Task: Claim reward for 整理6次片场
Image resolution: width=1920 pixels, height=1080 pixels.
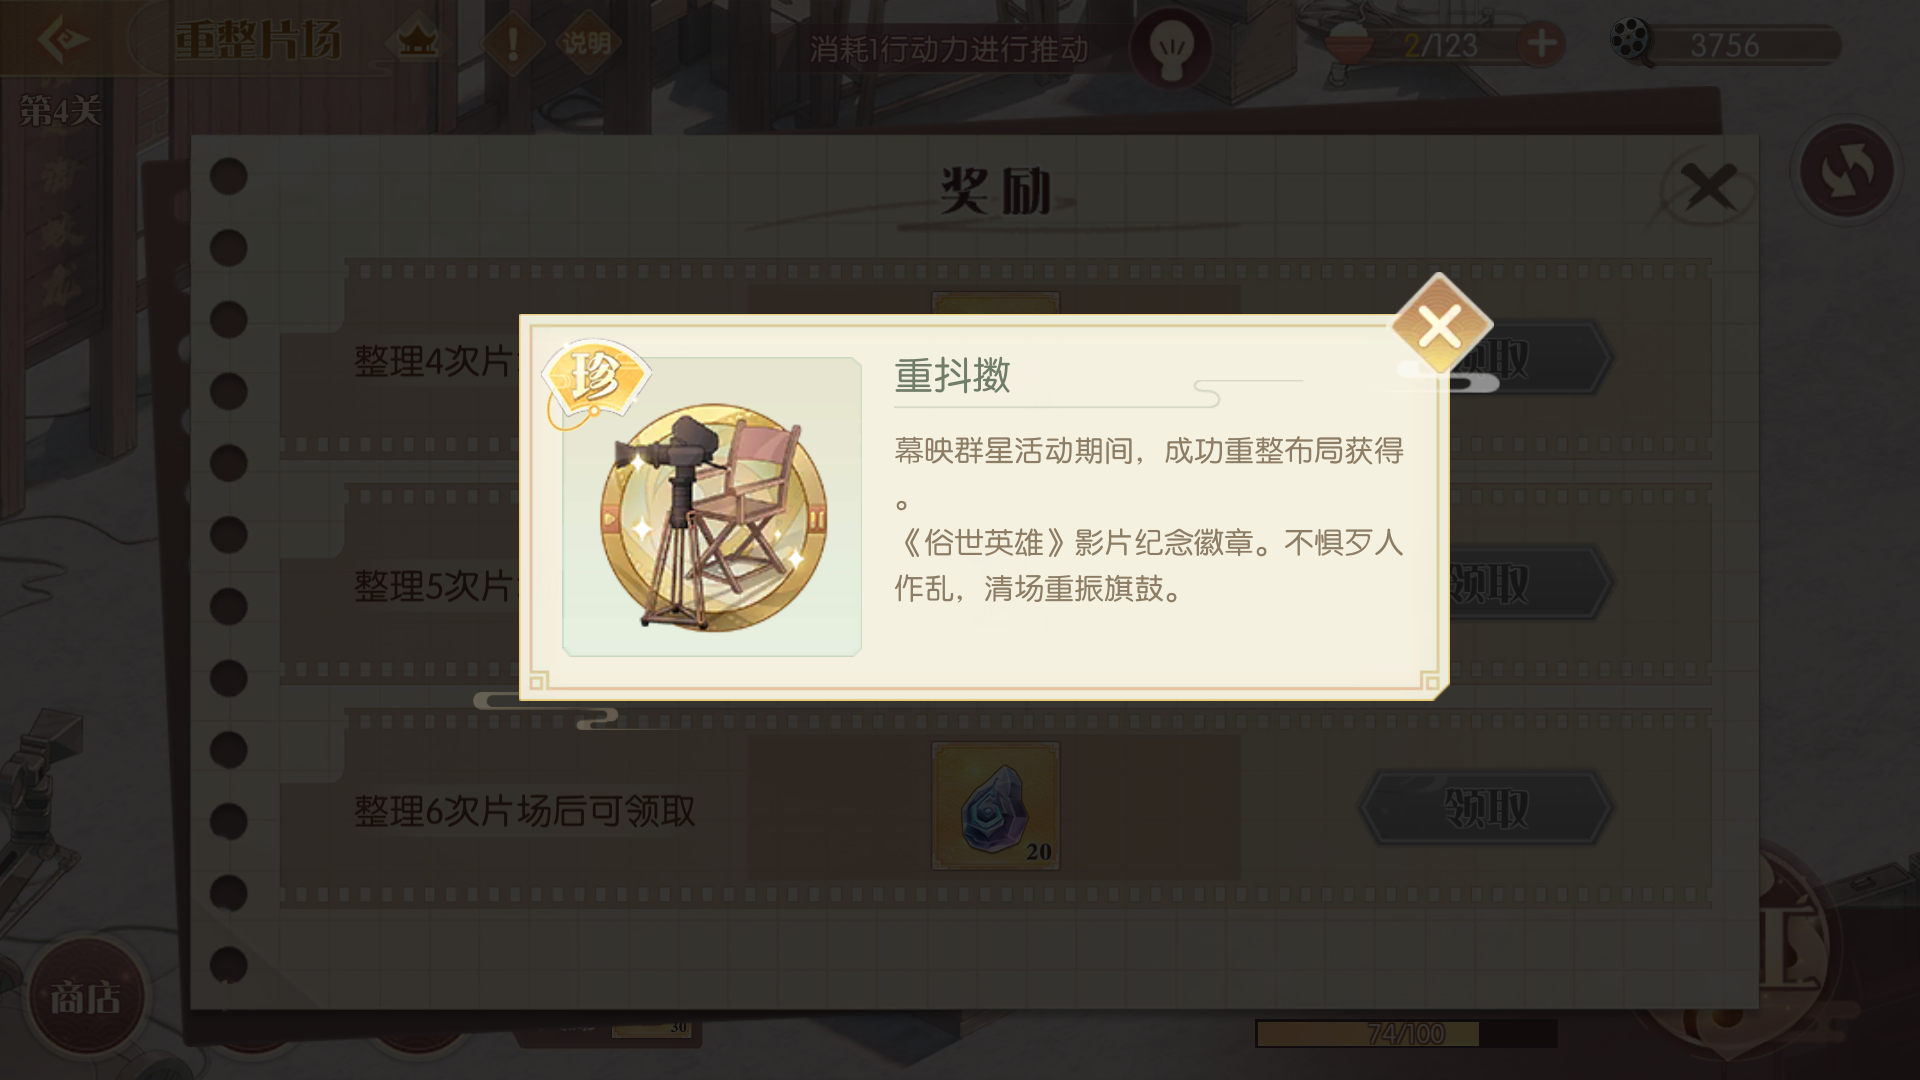Action: click(1486, 808)
